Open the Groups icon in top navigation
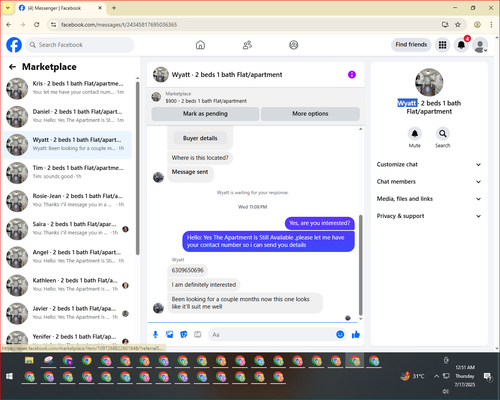Viewport: 500px width, 400px height. [x=293, y=45]
